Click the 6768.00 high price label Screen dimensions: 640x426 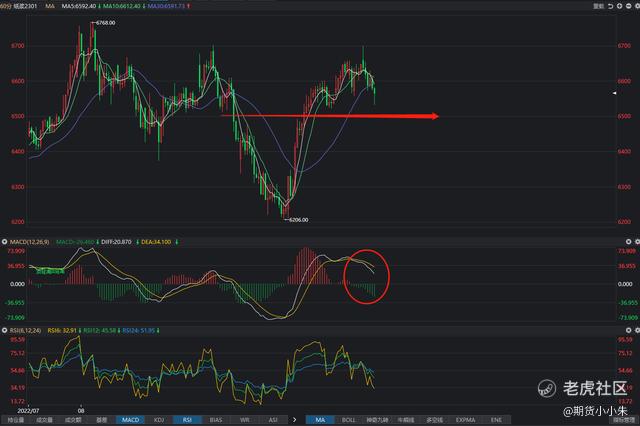tap(106, 23)
